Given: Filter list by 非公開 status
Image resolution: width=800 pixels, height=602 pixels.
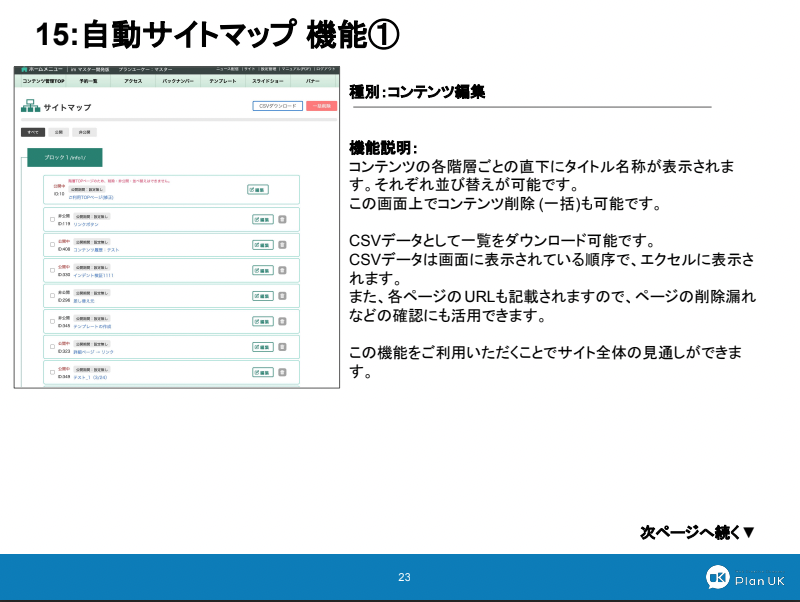Looking at the screenshot, I should tap(84, 132).
